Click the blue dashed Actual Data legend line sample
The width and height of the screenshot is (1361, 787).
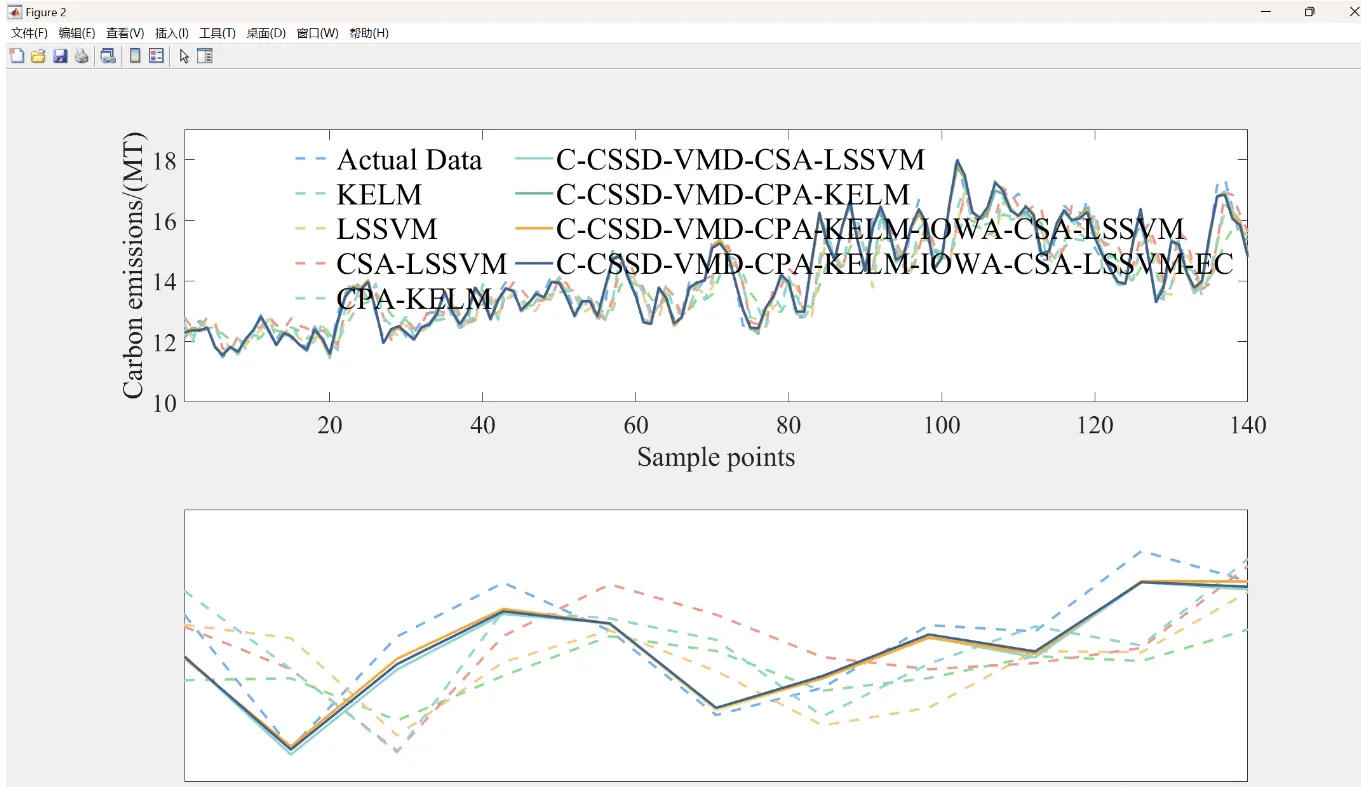(310, 160)
